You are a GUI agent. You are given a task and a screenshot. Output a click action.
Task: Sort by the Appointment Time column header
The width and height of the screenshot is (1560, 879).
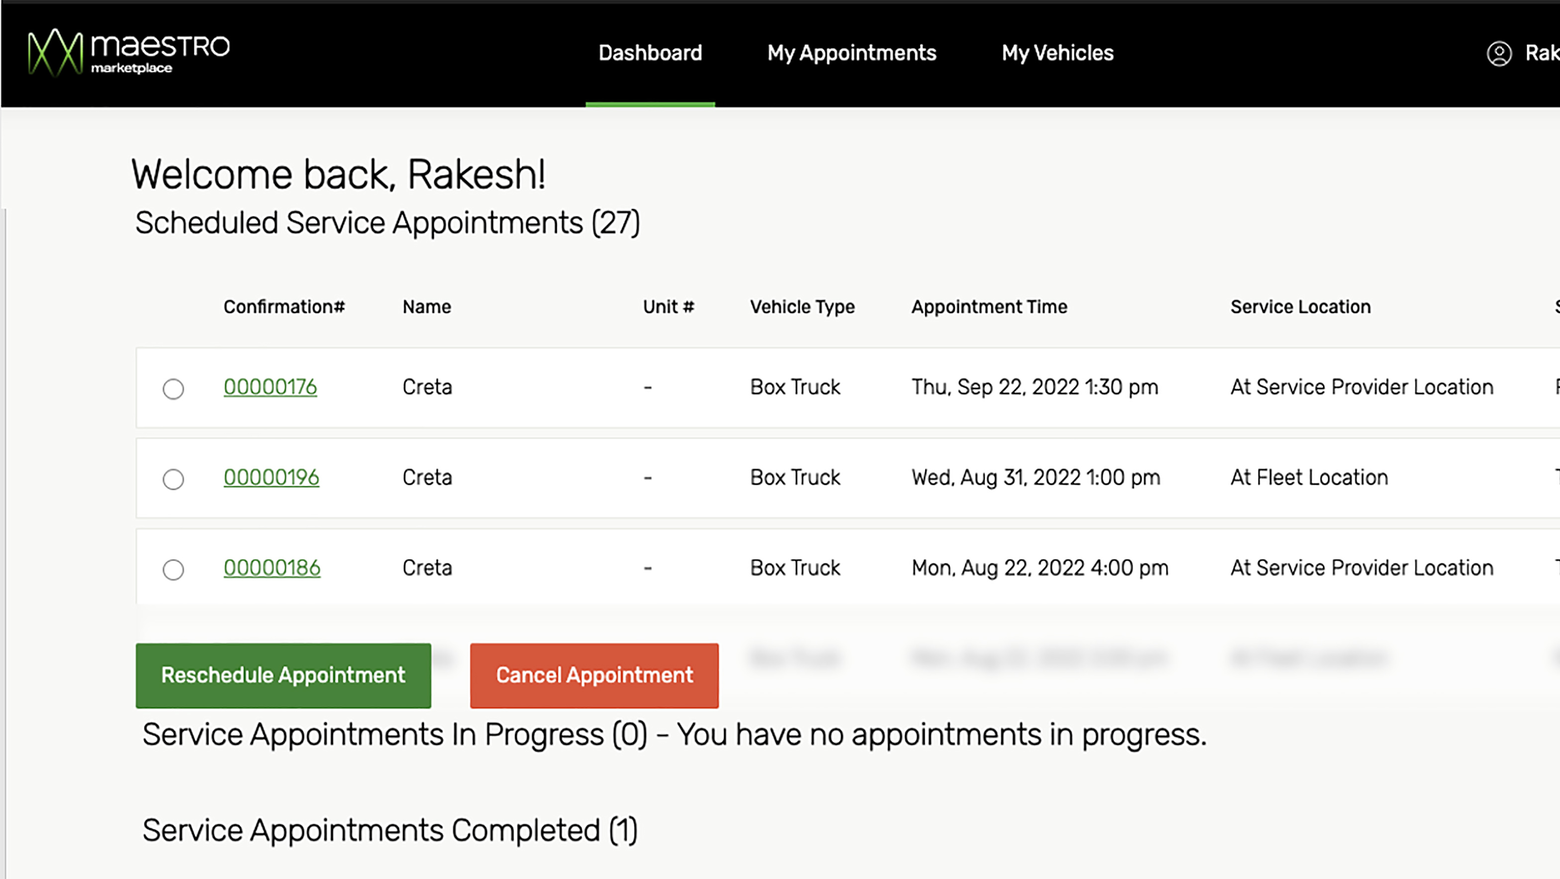point(989,307)
